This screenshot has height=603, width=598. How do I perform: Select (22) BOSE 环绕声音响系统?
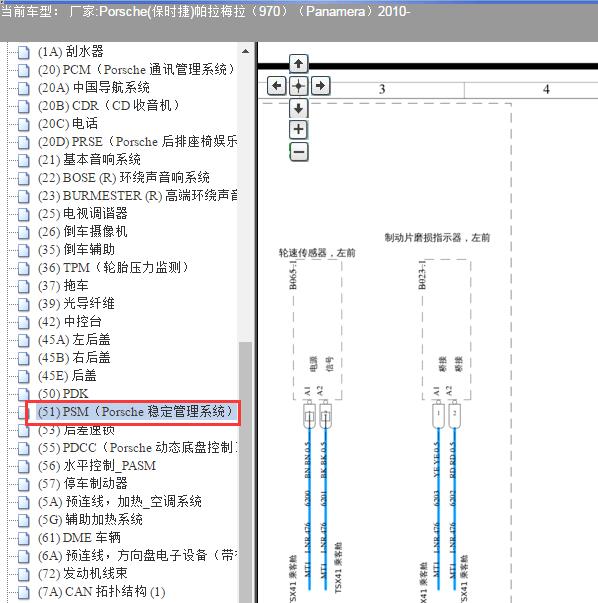123,178
